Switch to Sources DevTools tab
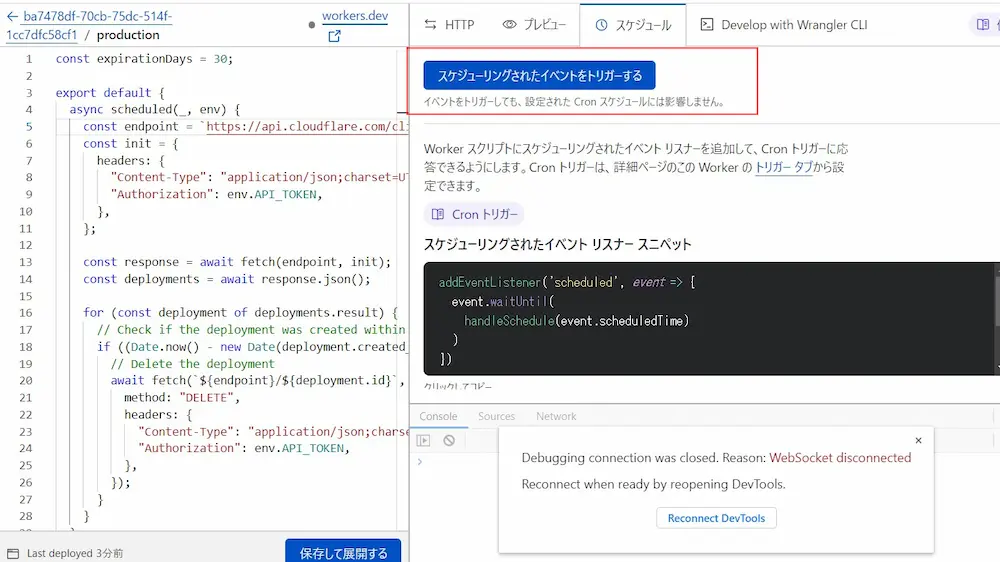 pos(496,416)
